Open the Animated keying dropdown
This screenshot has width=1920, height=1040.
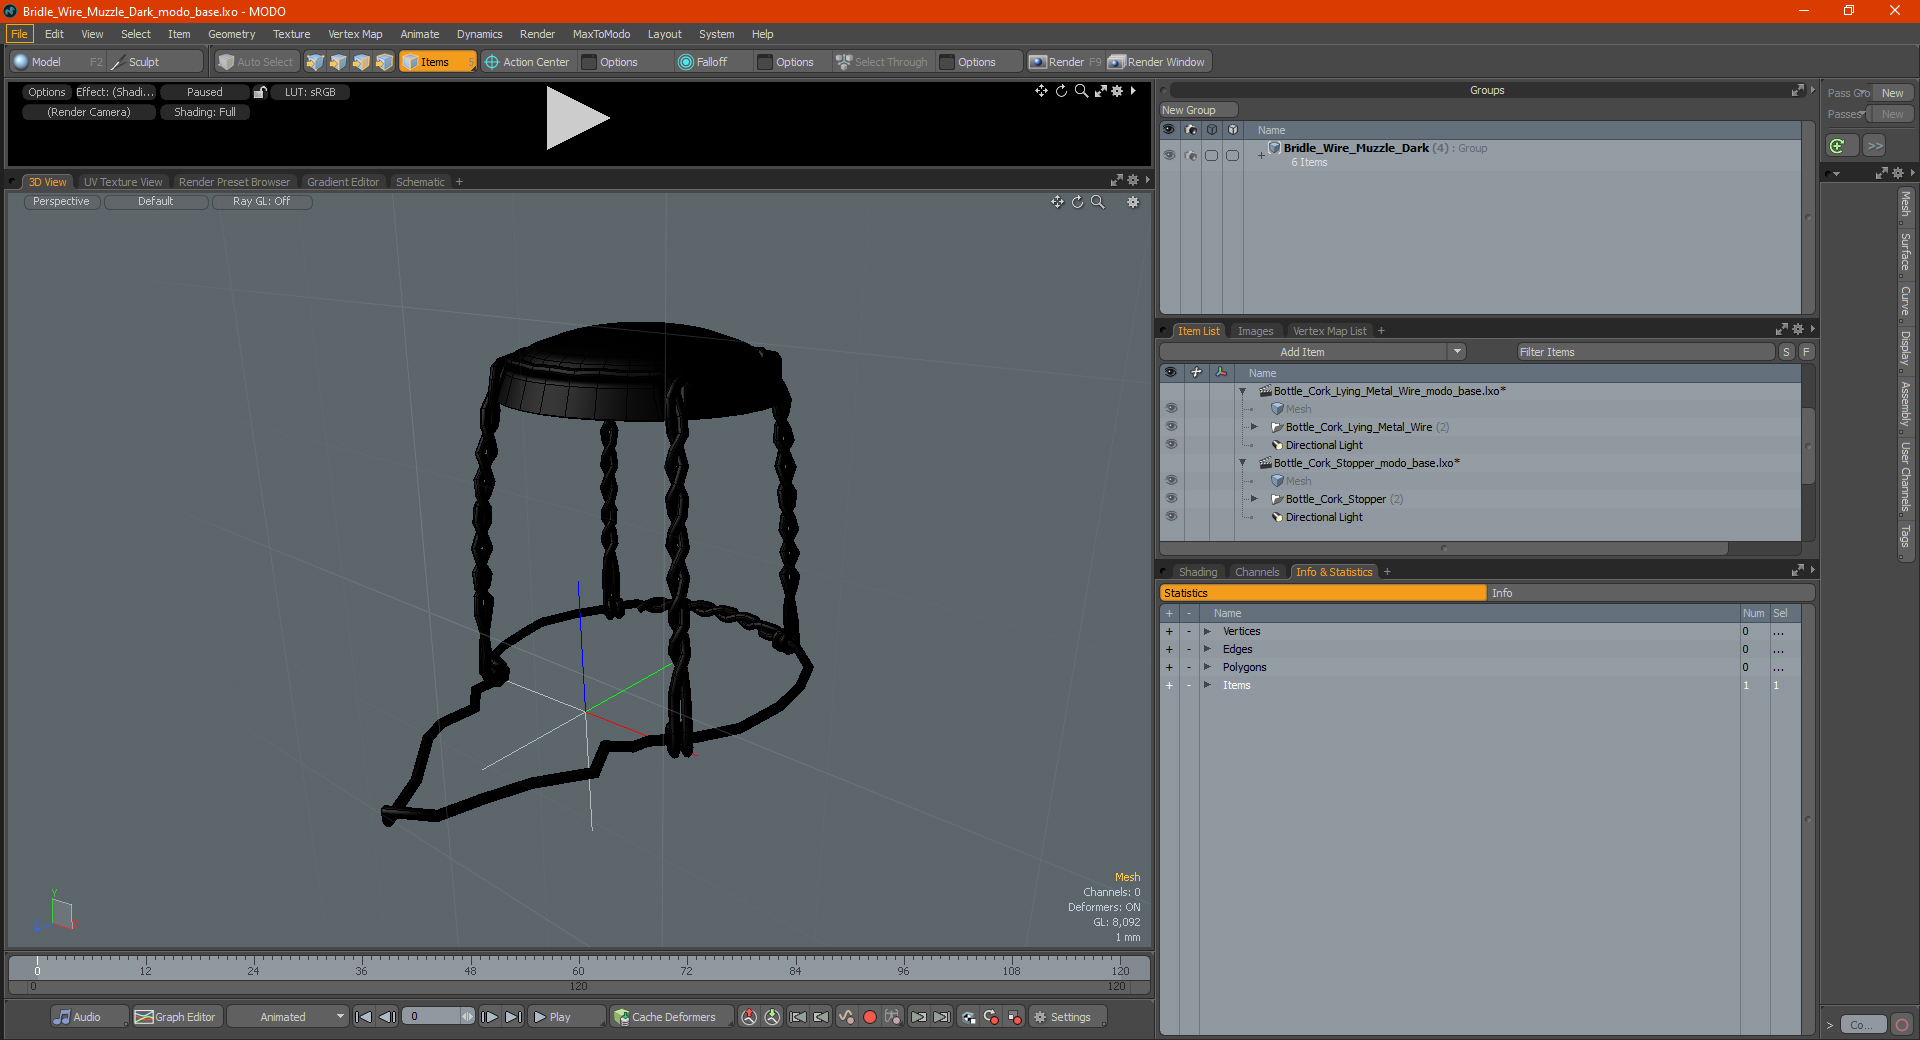click(x=288, y=1017)
